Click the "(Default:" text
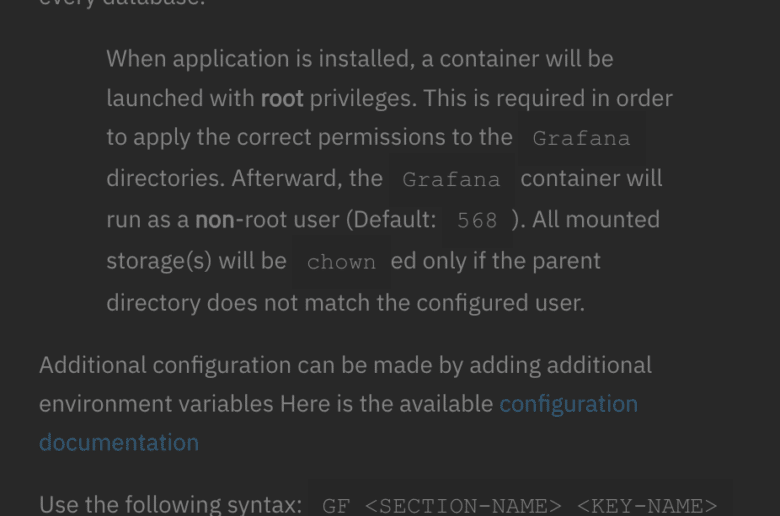Screen dimensions: 780x516 click(x=391, y=219)
